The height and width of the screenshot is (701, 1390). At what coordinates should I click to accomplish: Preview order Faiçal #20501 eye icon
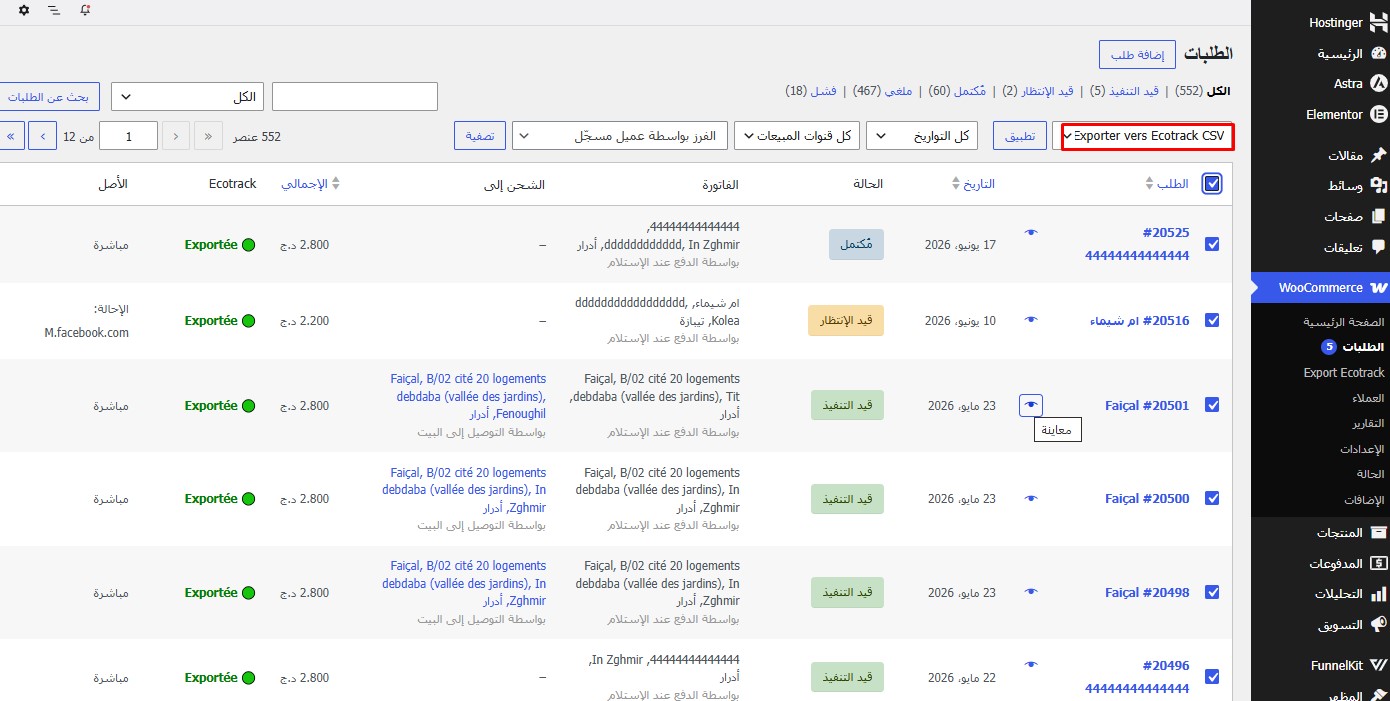1031,405
